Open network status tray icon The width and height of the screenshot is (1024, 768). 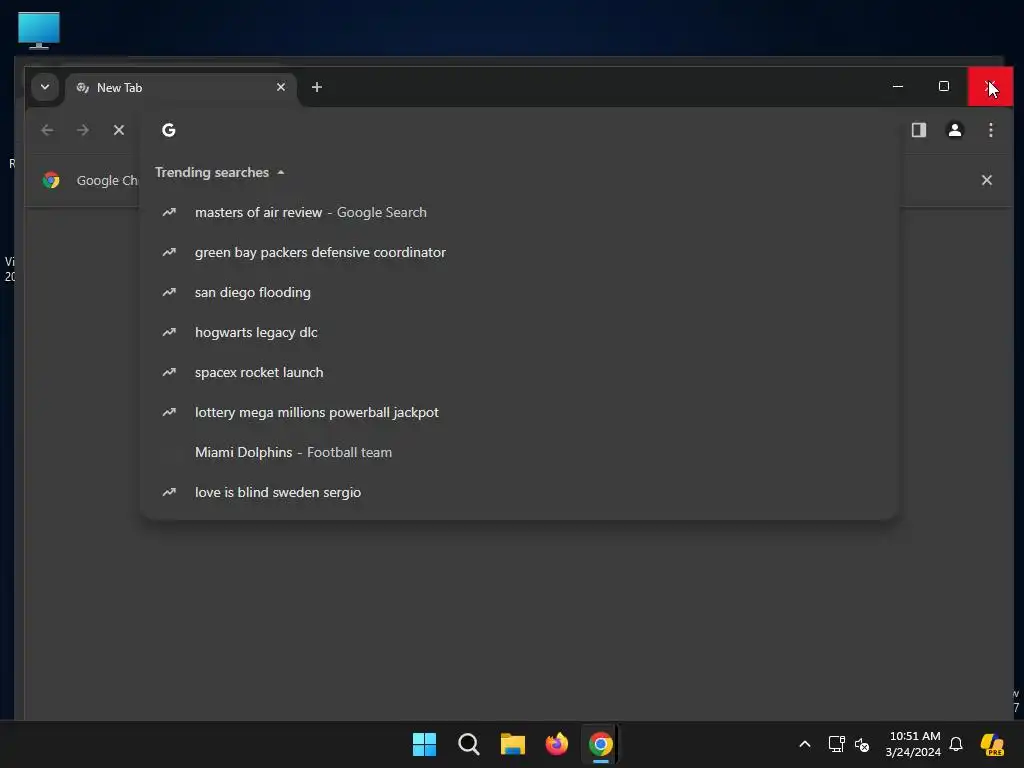click(x=837, y=744)
